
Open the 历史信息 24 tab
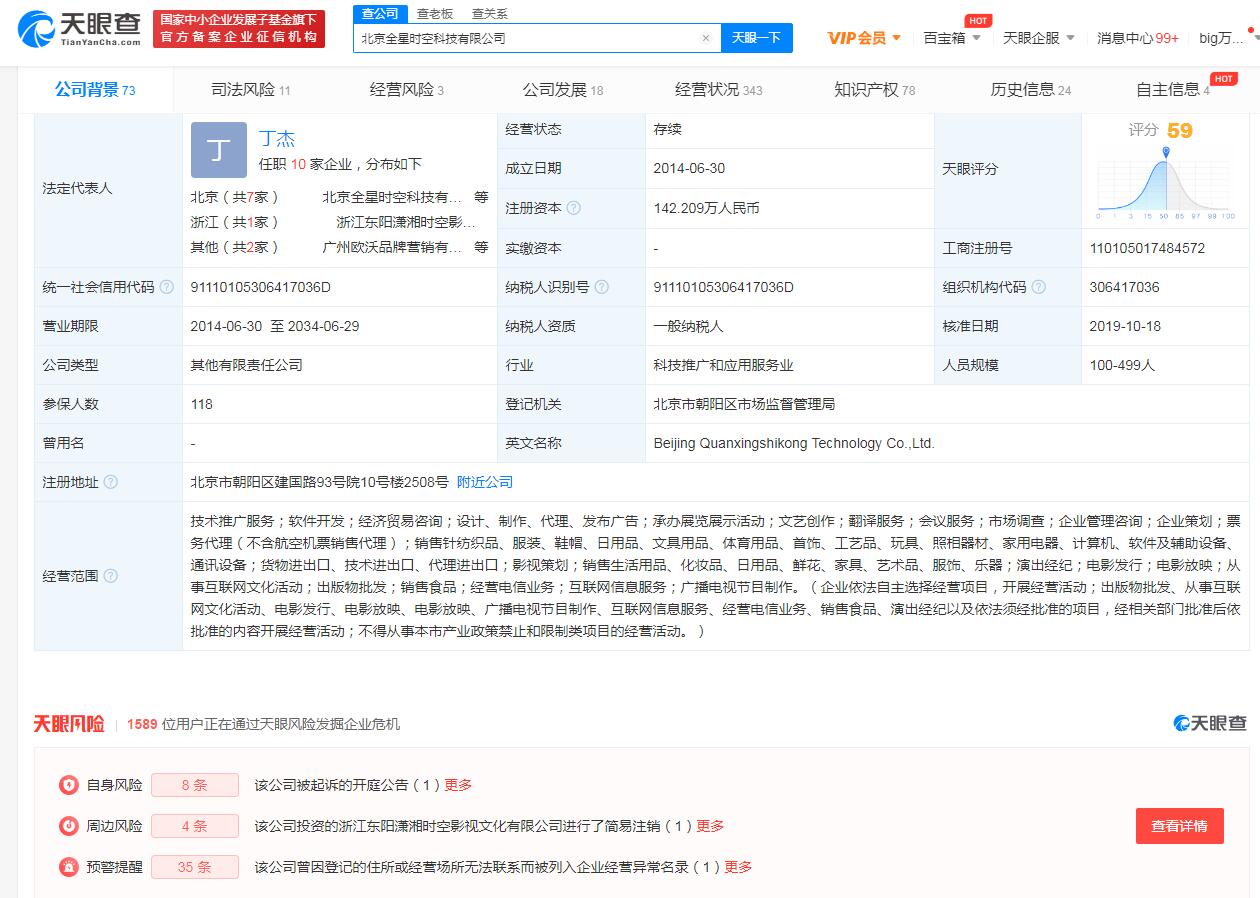click(x=1031, y=90)
